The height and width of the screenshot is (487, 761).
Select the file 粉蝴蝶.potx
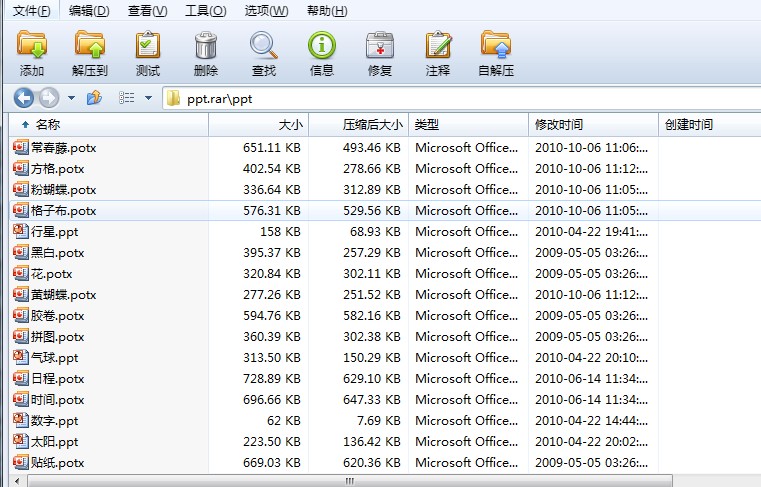[x=64, y=189]
